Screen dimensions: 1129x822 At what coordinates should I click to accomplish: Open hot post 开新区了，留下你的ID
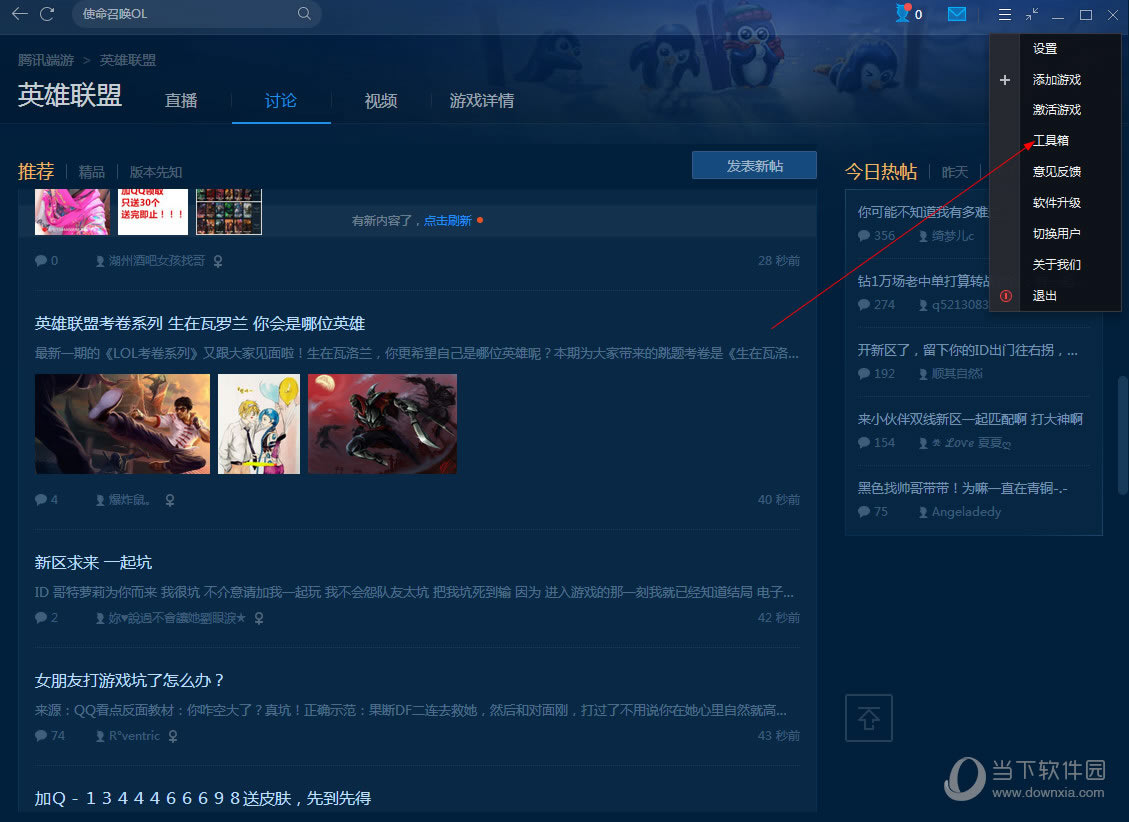[968, 351]
